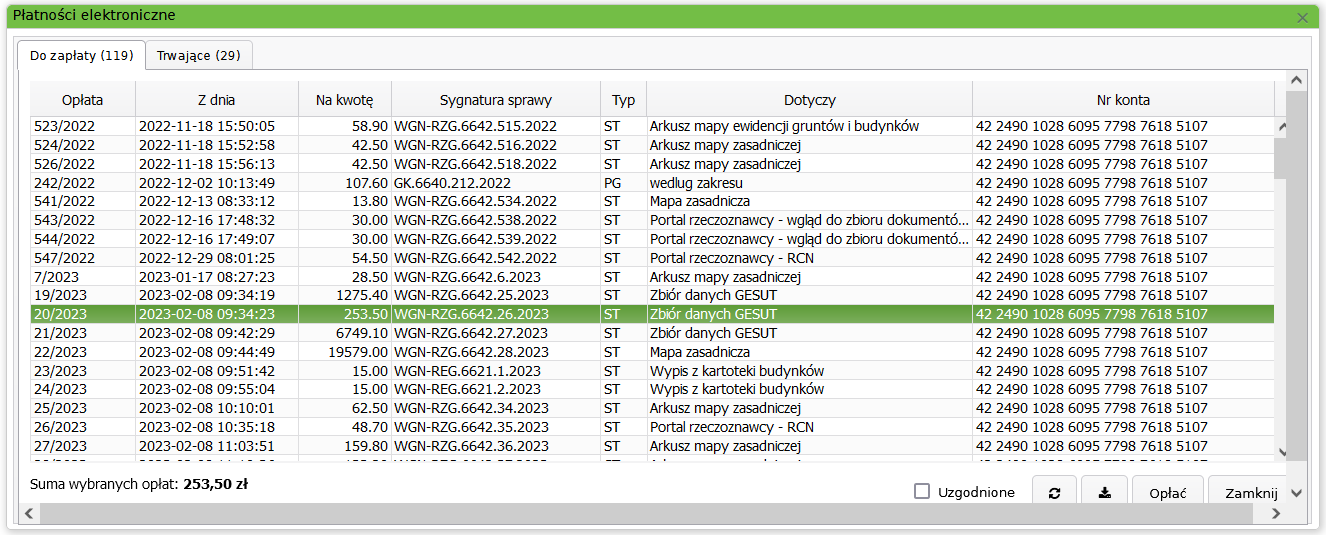Screen dimensions: 1326x535
Task: Click the horizontal scrollbar right arrow
Action: click(x=1275, y=513)
